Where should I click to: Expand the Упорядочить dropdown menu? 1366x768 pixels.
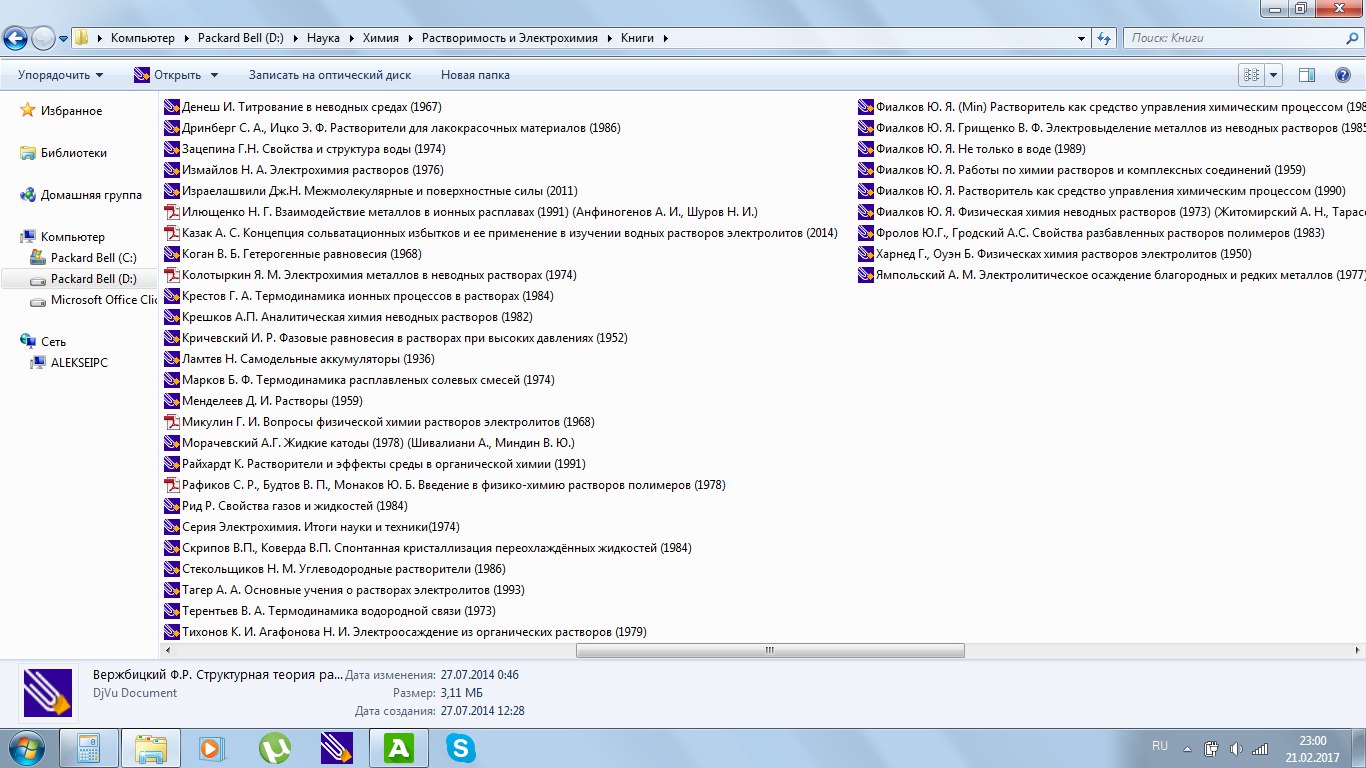pyautogui.click(x=60, y=75)
